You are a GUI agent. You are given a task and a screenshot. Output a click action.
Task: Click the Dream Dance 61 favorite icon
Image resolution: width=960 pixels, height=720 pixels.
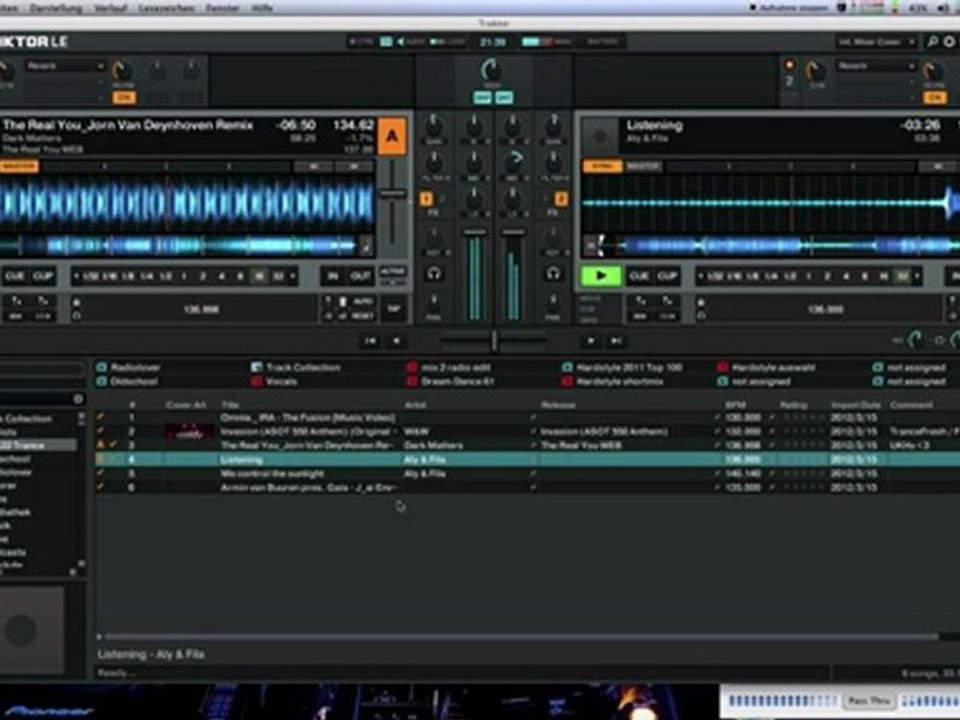[412, 381]
